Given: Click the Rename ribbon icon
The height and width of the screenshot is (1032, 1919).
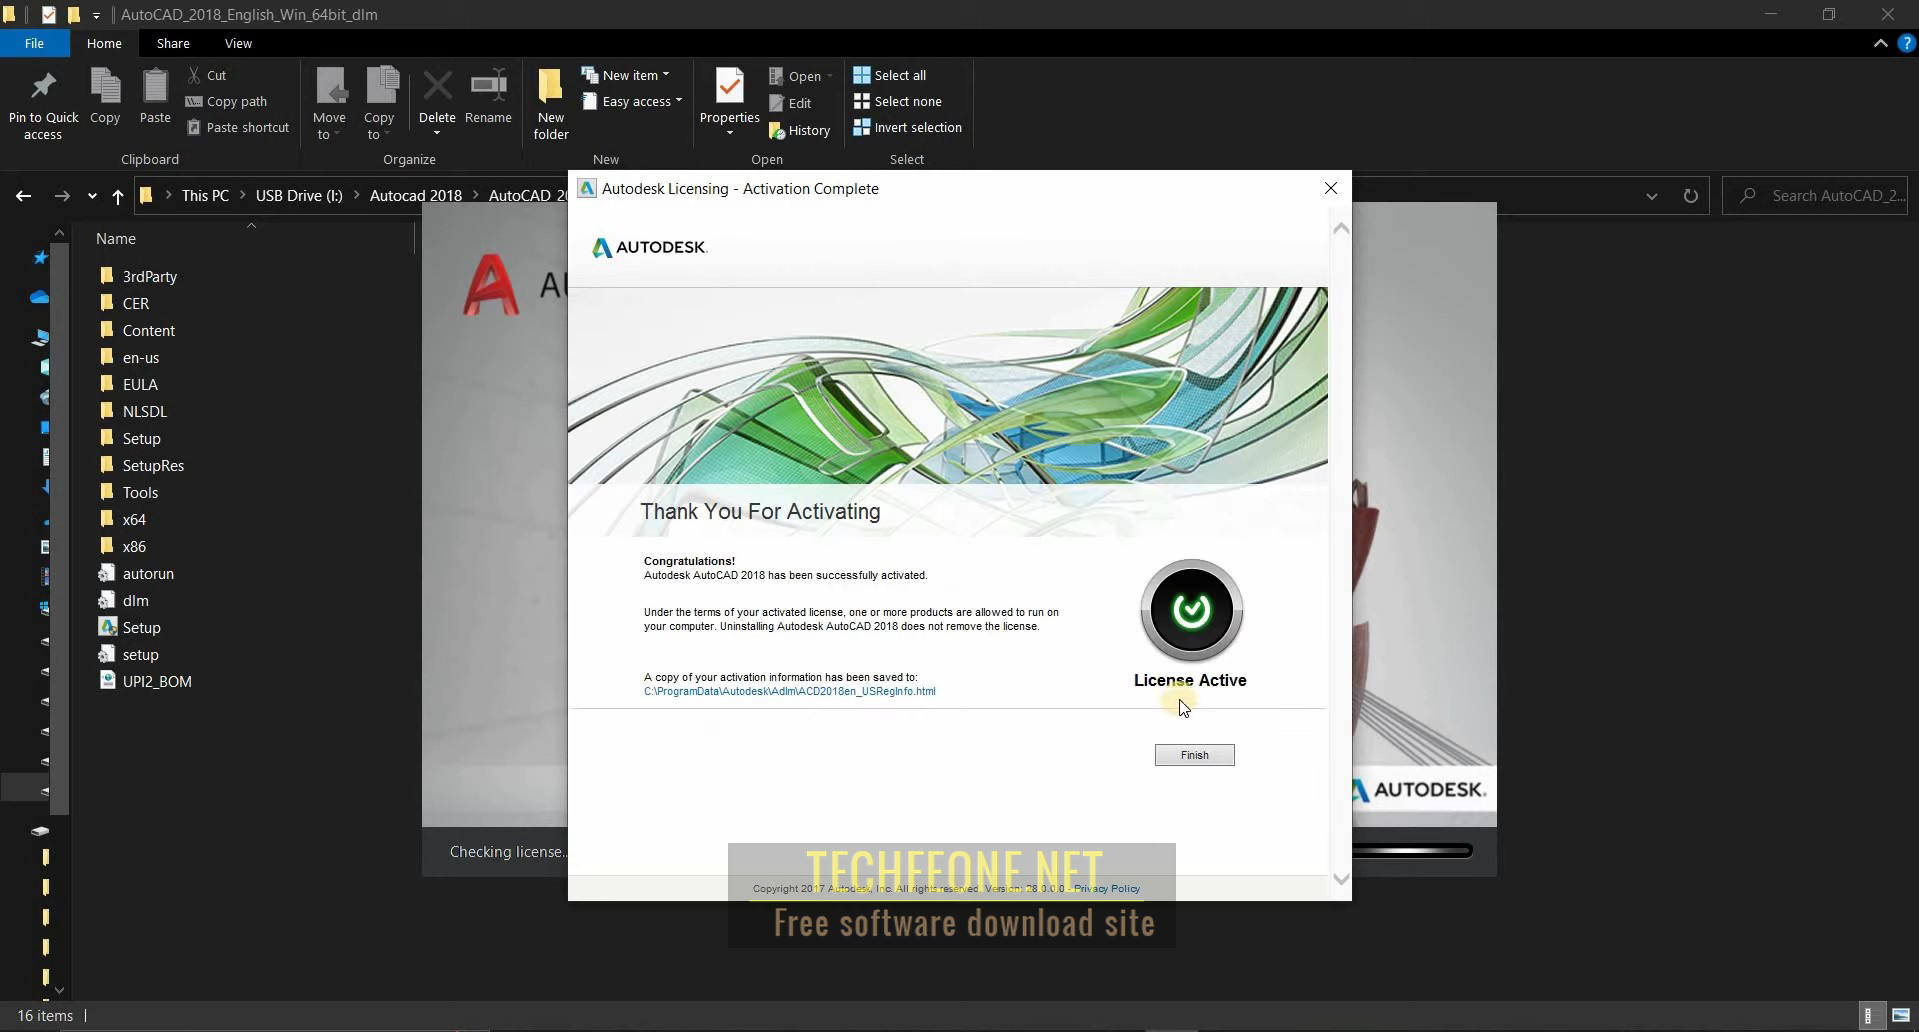Looking at the screenshot, I should tap(488, 97).
